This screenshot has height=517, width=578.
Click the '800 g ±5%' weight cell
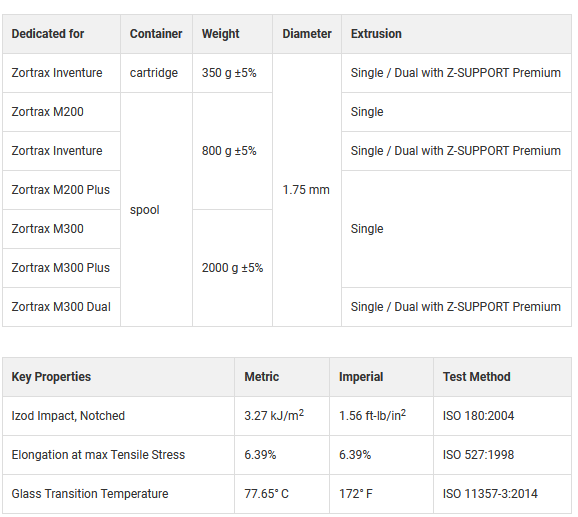[x=232, y=151]
